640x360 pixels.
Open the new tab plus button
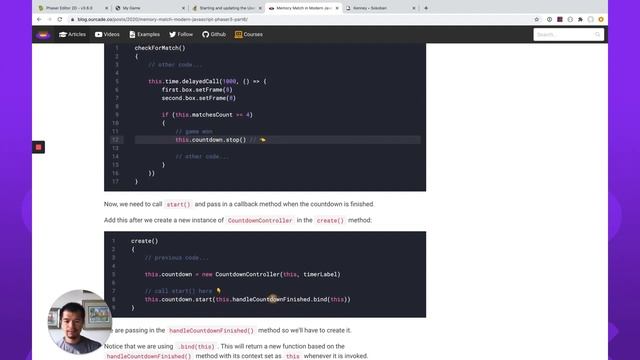point(426,8)
